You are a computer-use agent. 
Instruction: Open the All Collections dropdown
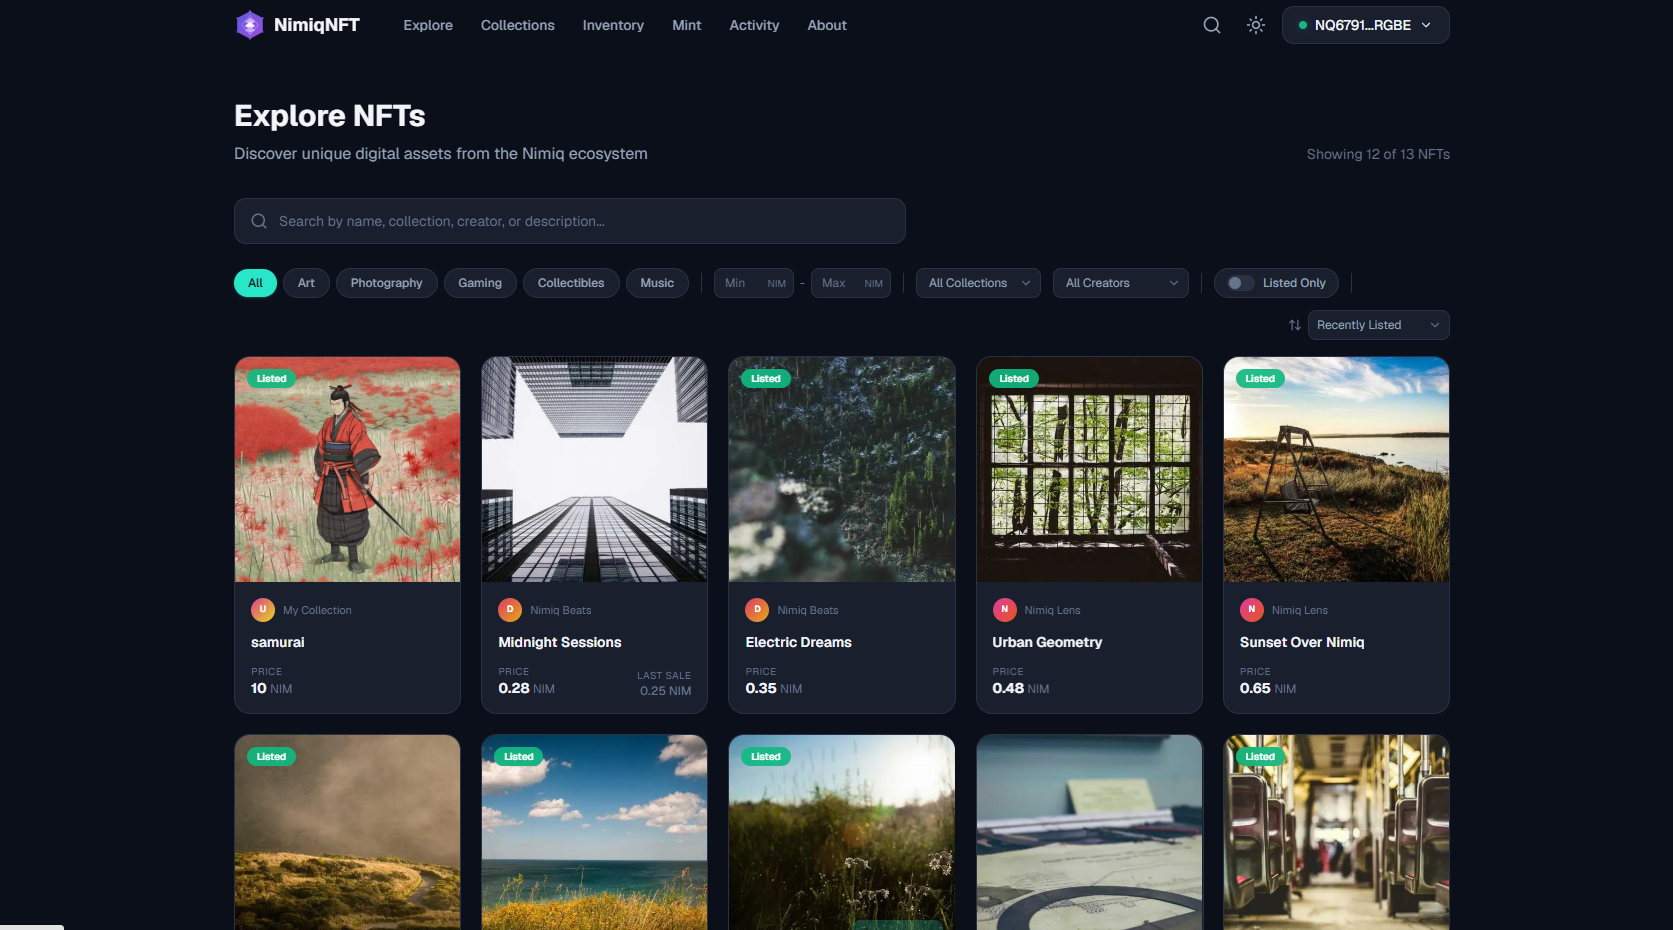(978, 283)
